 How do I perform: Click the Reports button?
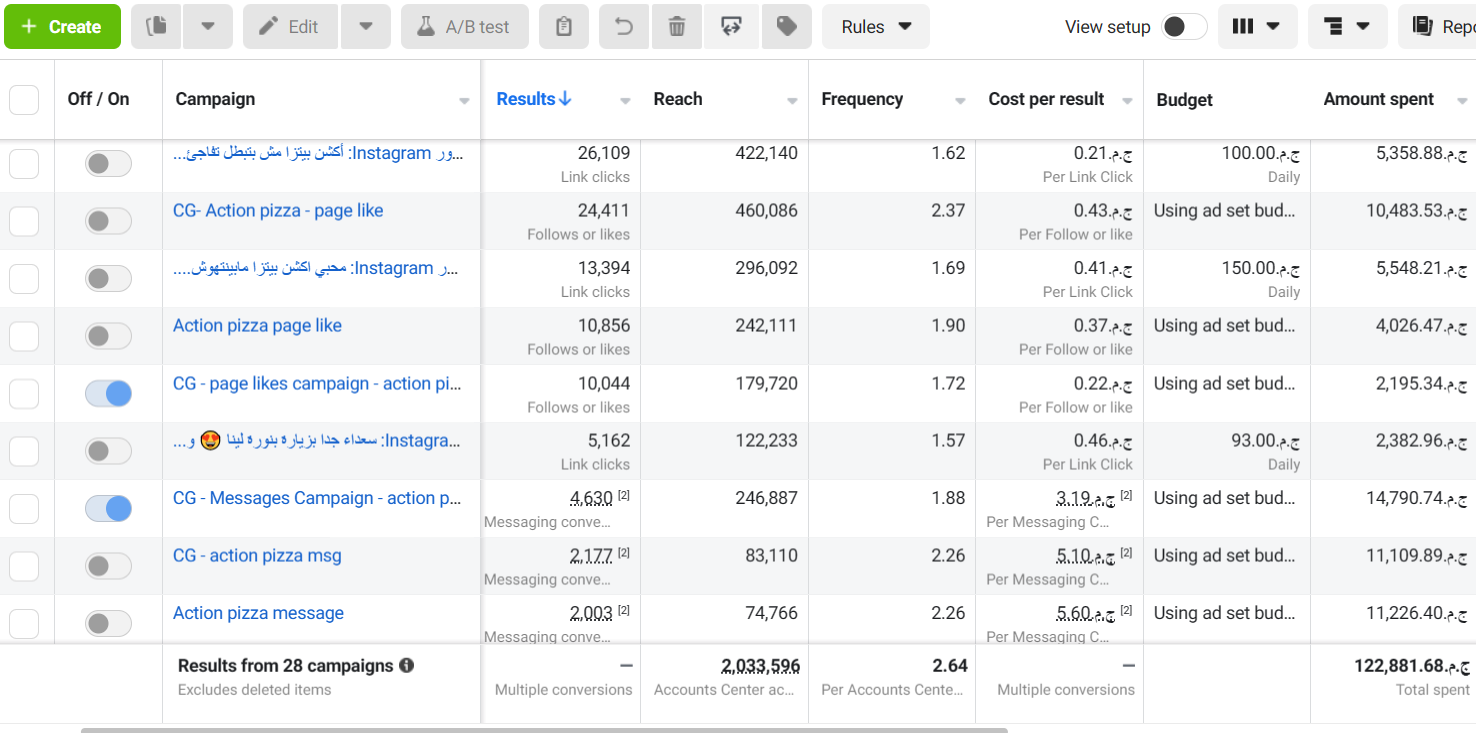pyautogui.click(x=1440, y=27)
